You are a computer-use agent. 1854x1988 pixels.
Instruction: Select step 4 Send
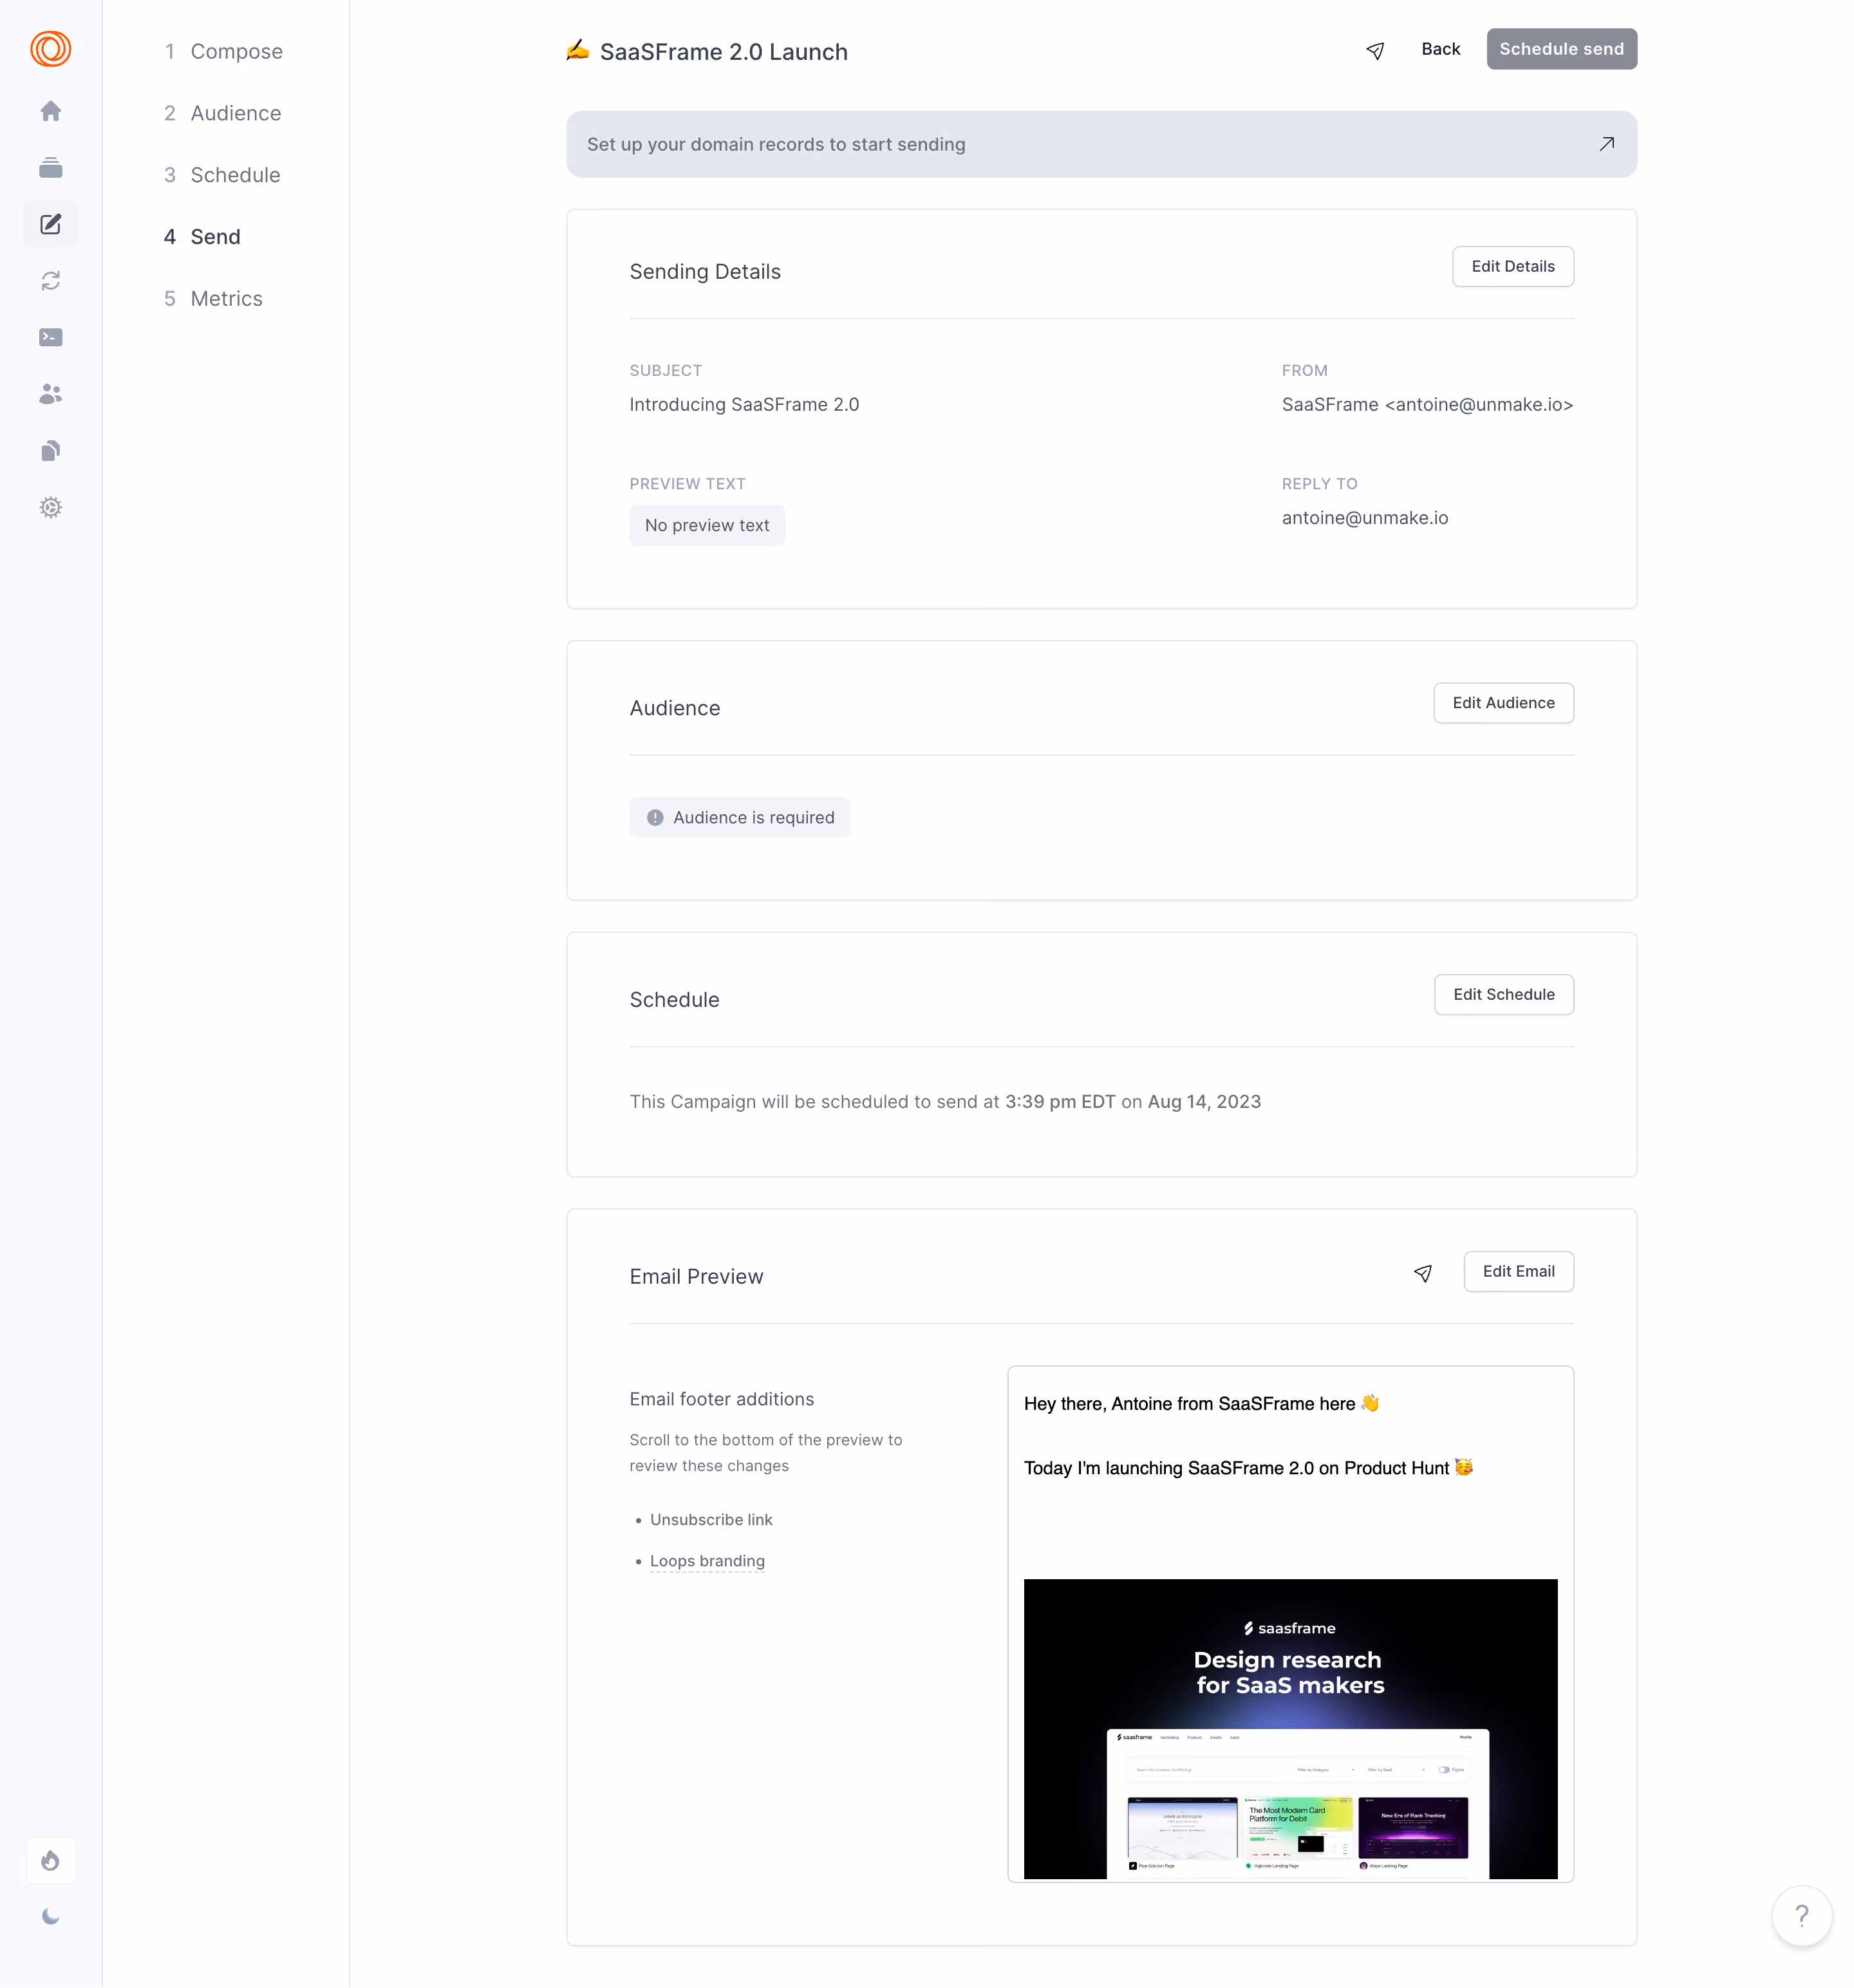202,237
